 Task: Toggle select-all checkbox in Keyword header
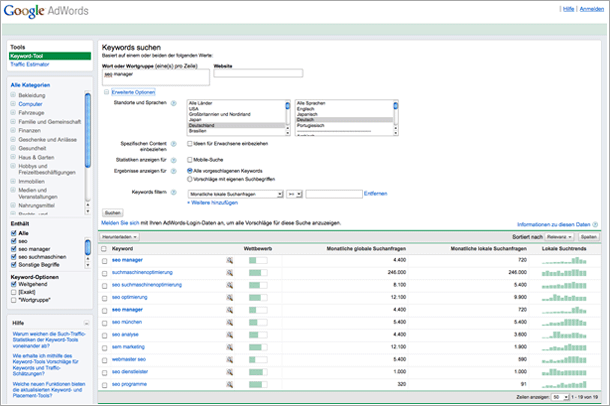click(104, 249)
